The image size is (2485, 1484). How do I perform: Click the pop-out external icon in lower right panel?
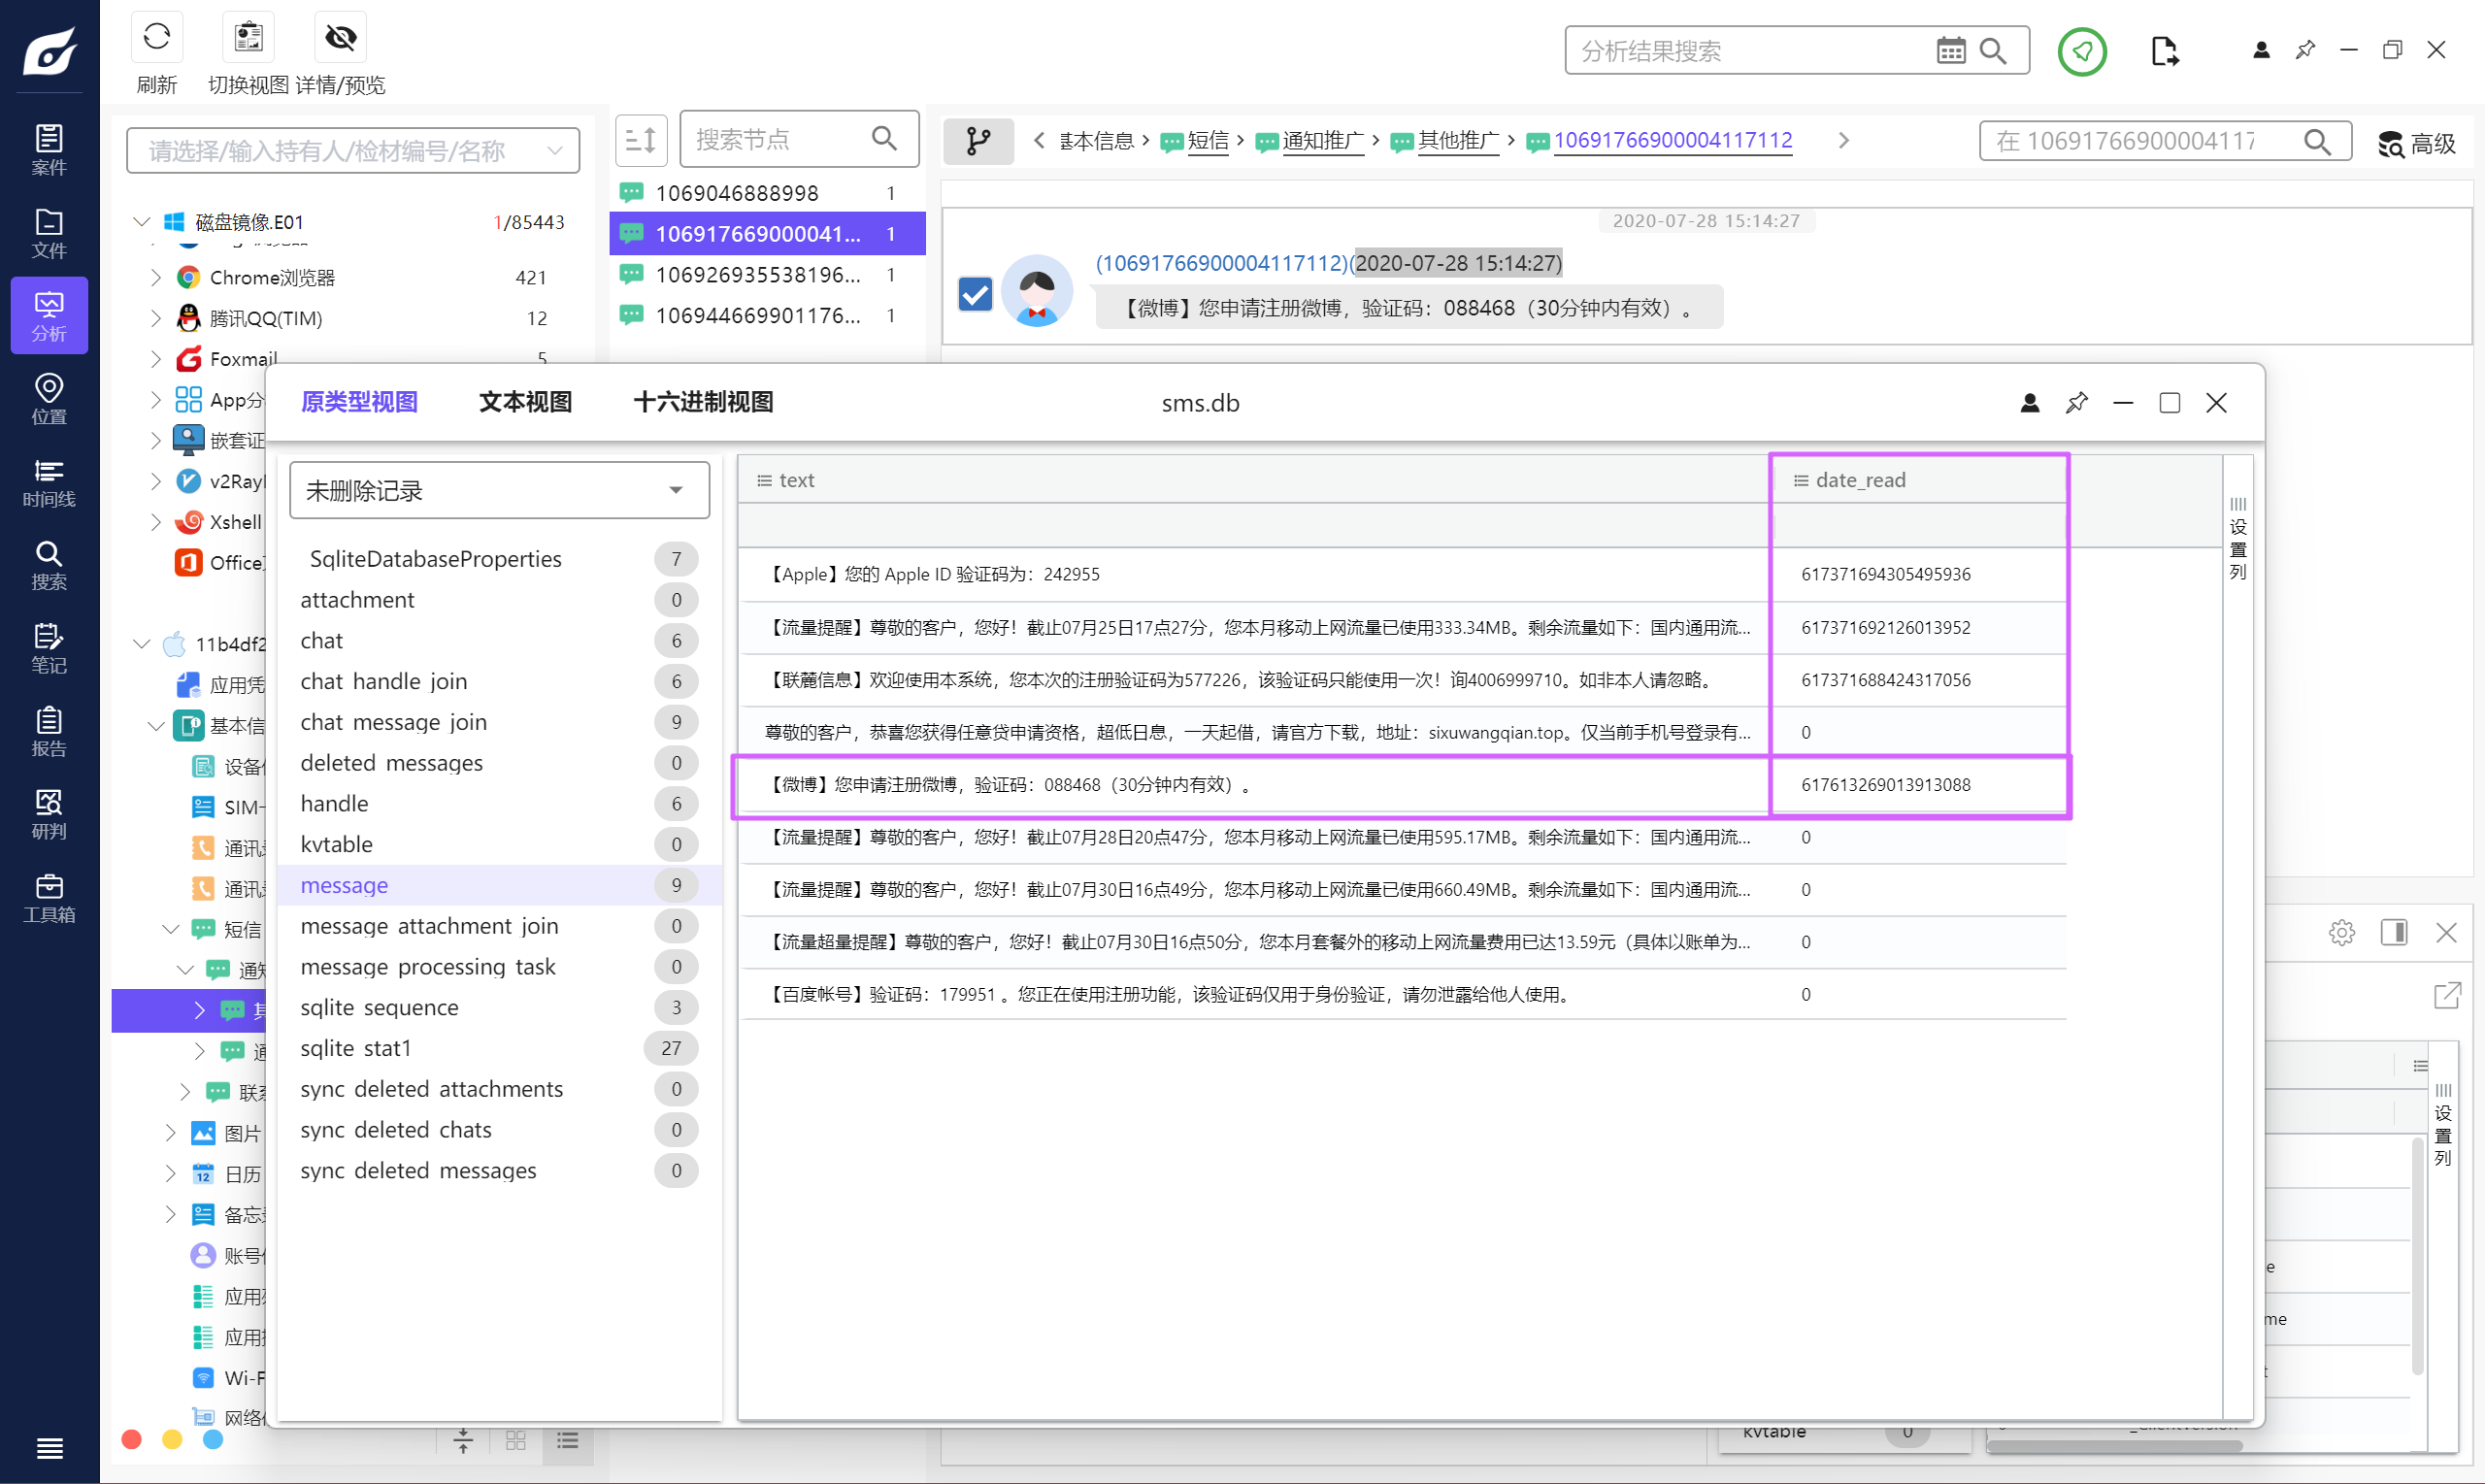tap(2446, 995)
